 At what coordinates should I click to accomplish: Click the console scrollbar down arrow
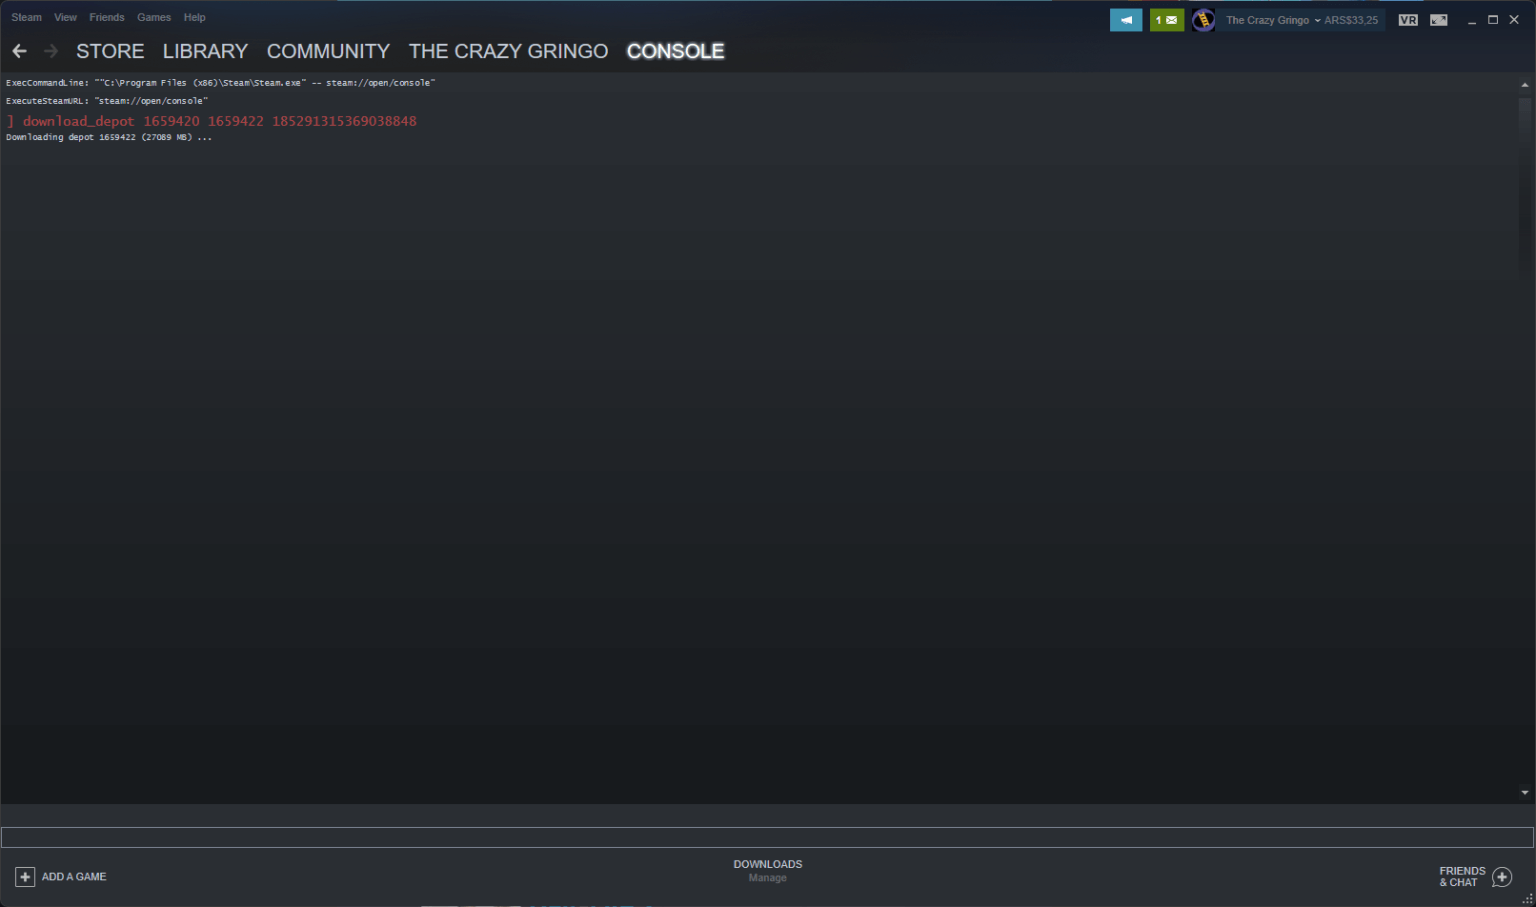[x=1525, y=793]
